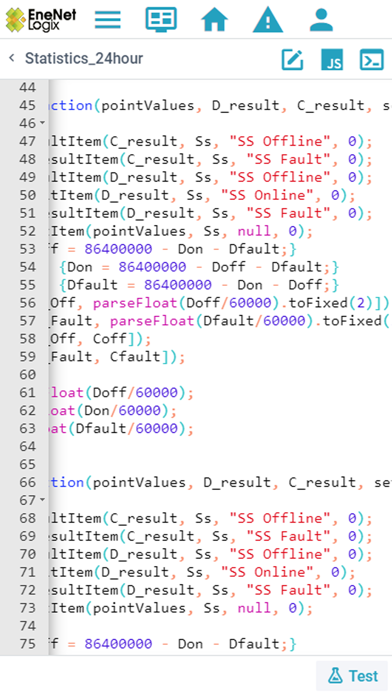
Task: Click Don/60000 expression on line 62
Action: point(123,411)
